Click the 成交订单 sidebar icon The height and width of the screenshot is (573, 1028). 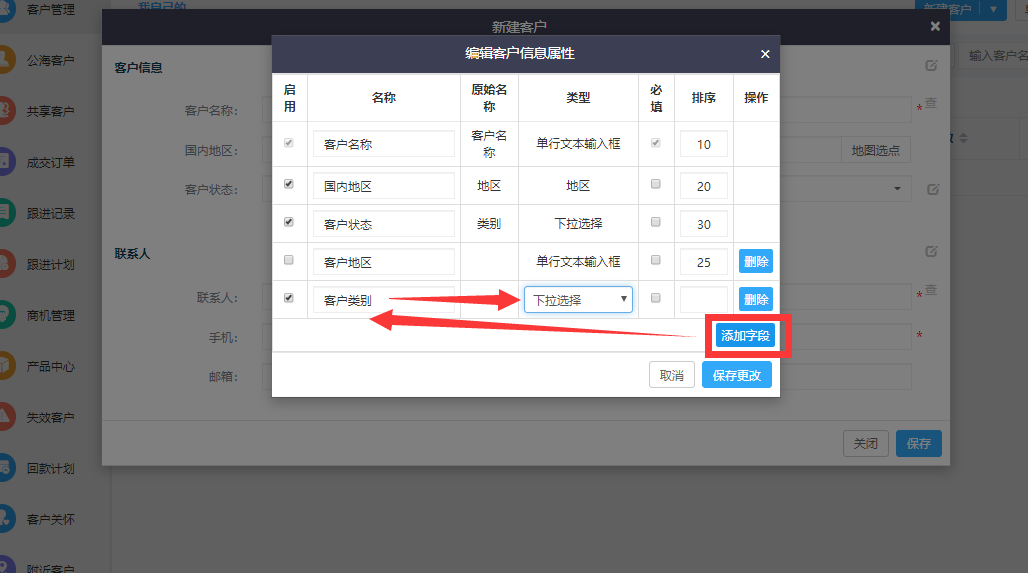5,162
